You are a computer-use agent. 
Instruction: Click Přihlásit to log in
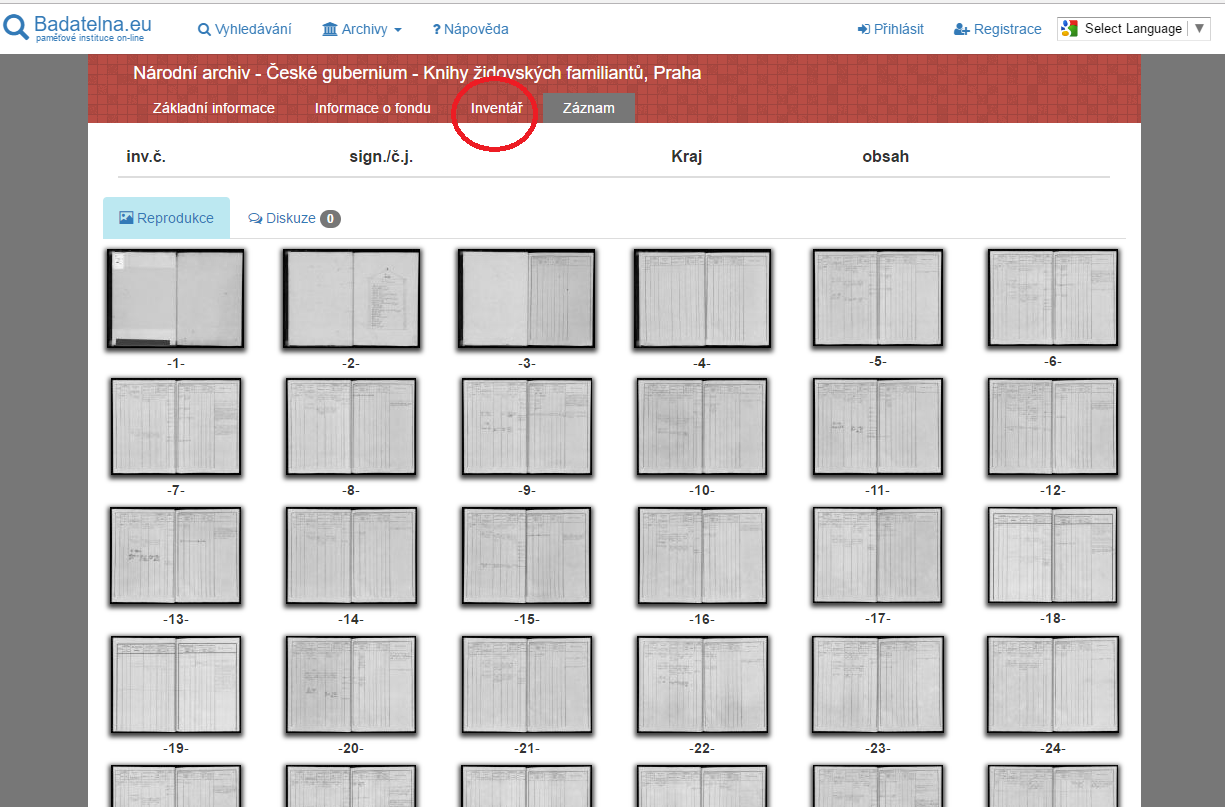click(x=890, y=30)
